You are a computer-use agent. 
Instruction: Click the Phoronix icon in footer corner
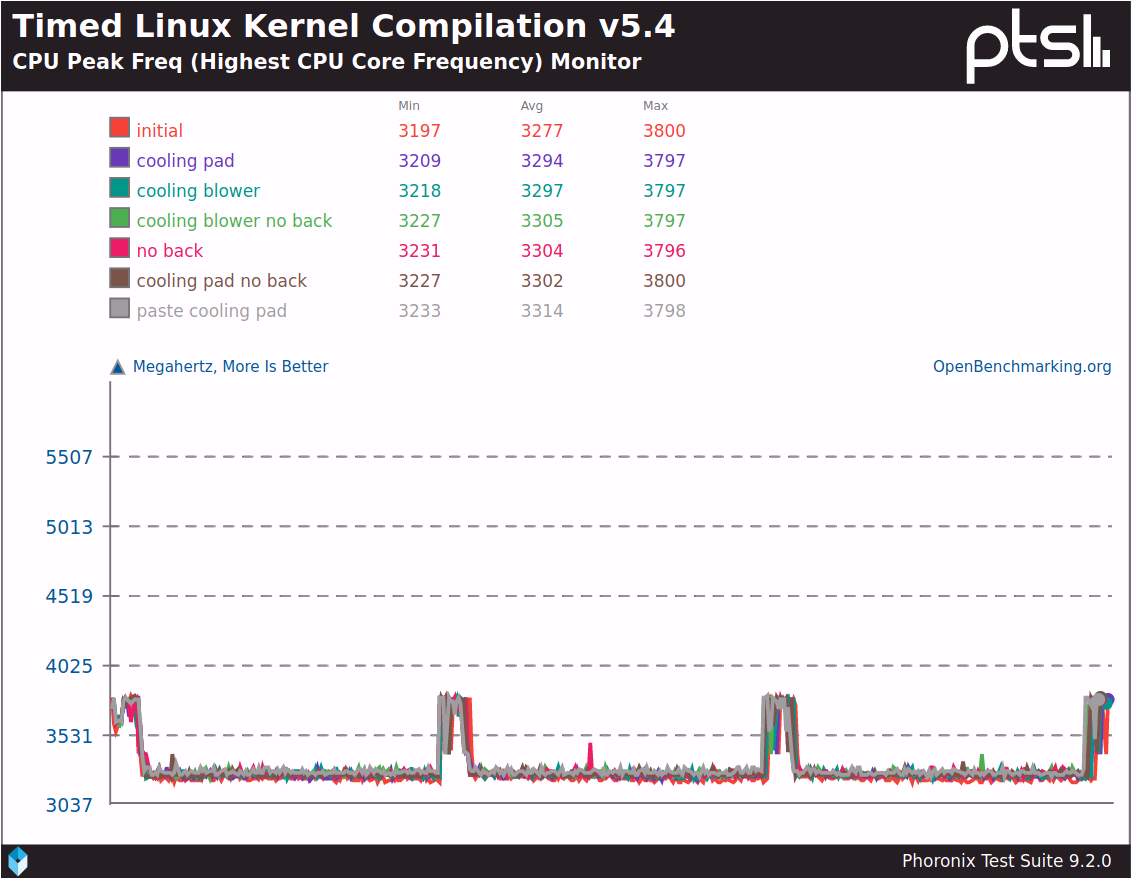point(18,860)
